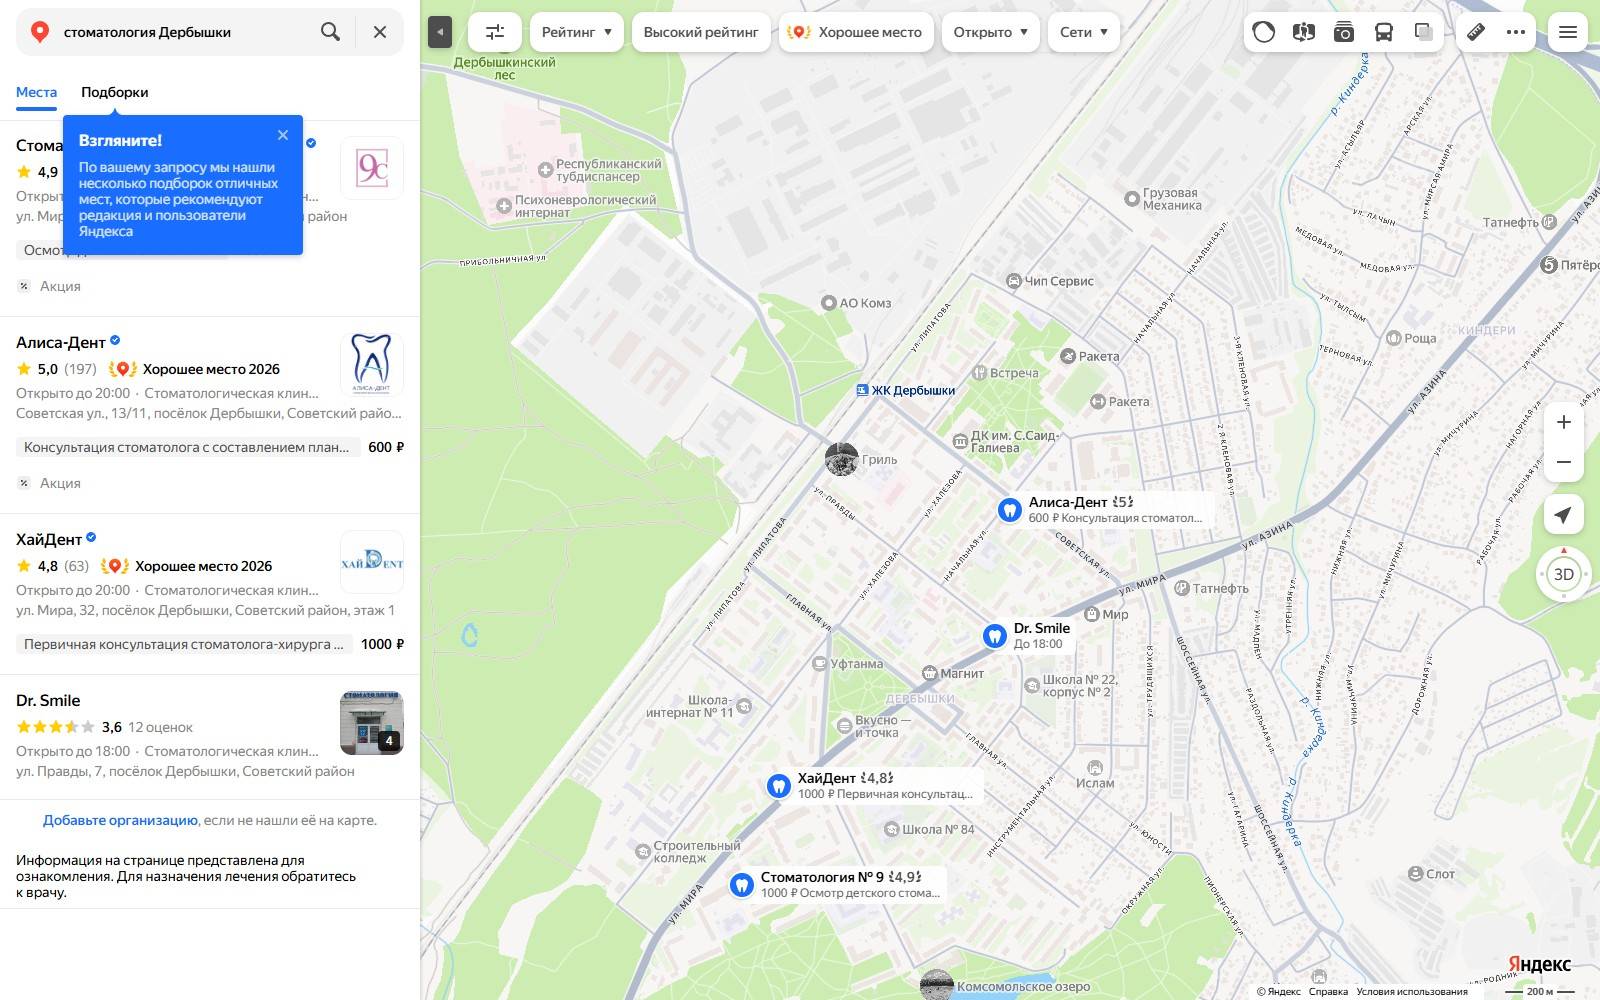1600x1000 pixels.
Task: Open the Справка link in the map footer
Action: (1328, 992)
